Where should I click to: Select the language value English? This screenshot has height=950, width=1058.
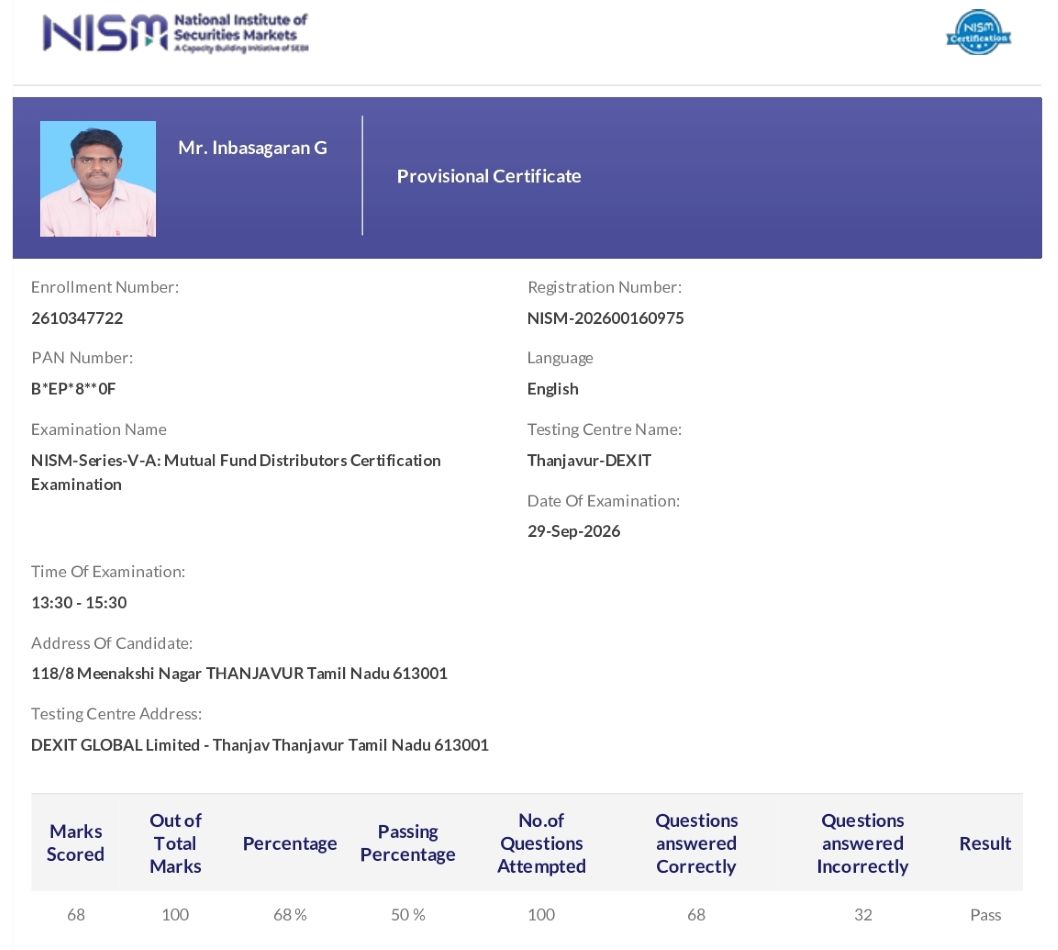click(553, 389)
